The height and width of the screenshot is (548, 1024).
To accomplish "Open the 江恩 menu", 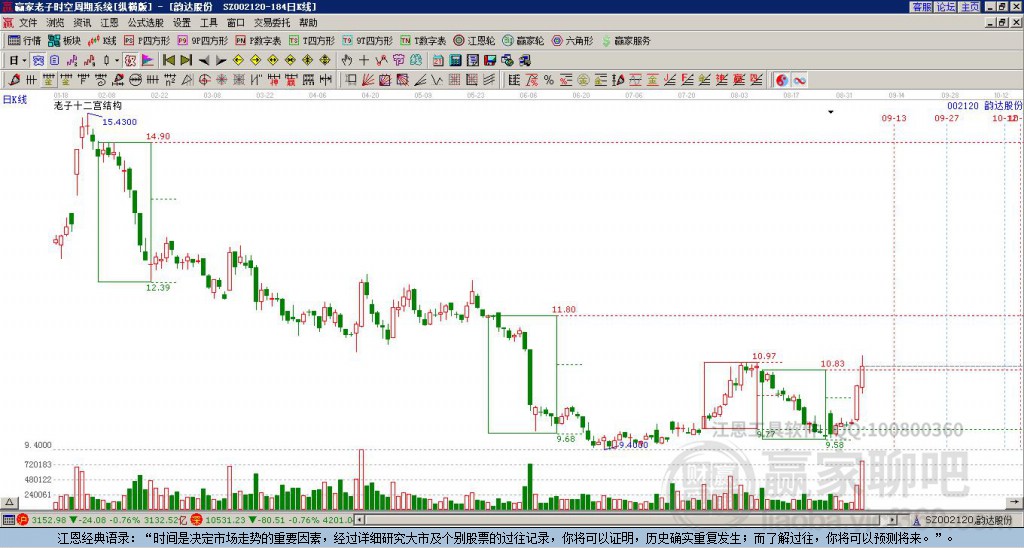I will [110, 23].
